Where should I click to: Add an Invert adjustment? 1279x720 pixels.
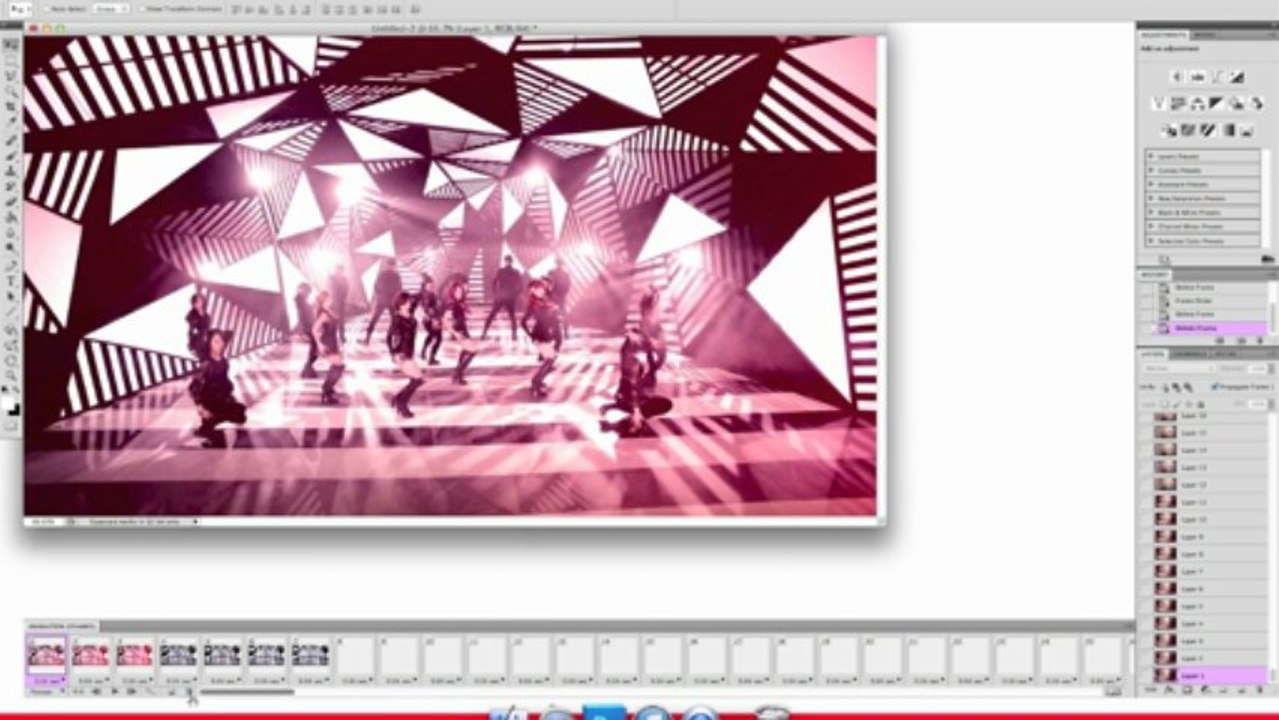1169,129
